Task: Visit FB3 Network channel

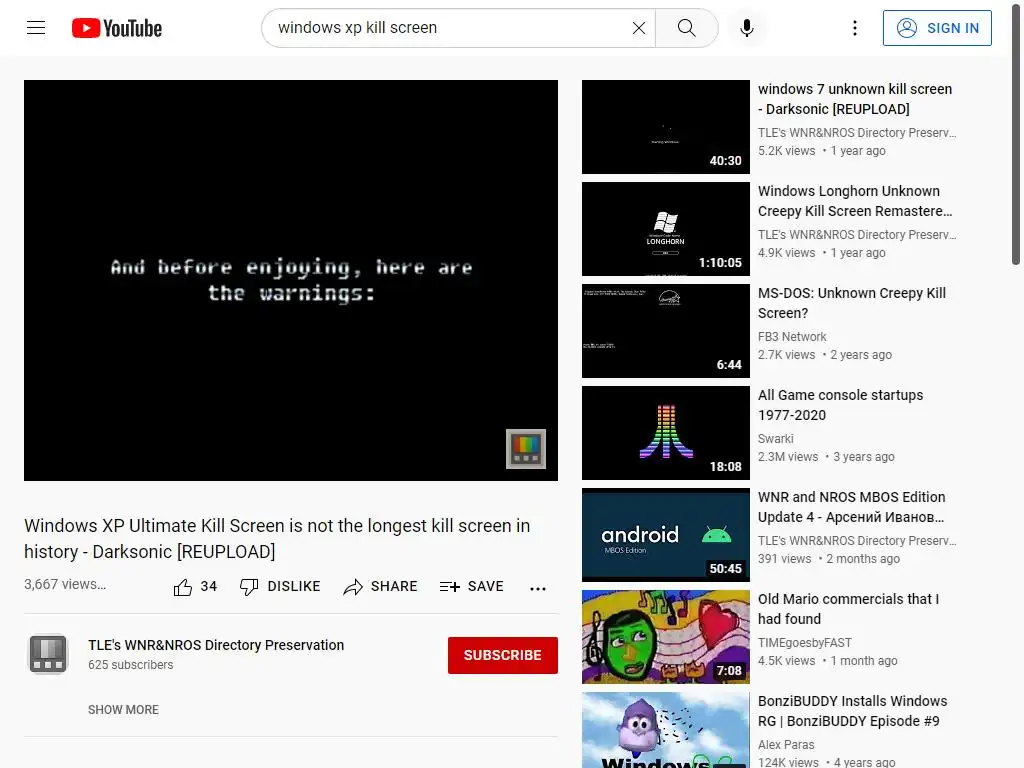Action: (792, 336)
